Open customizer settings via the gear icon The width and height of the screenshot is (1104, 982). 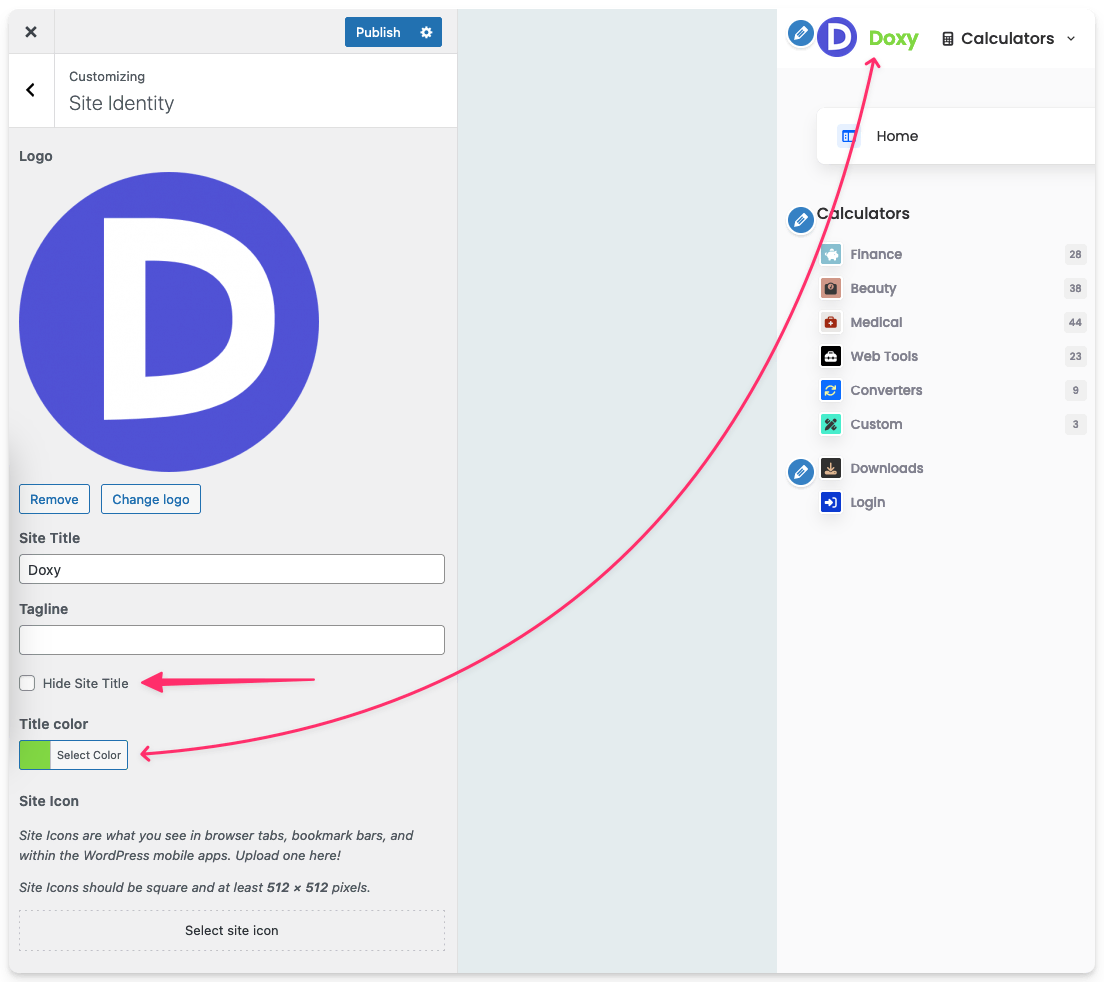click(x=426, y=32)
